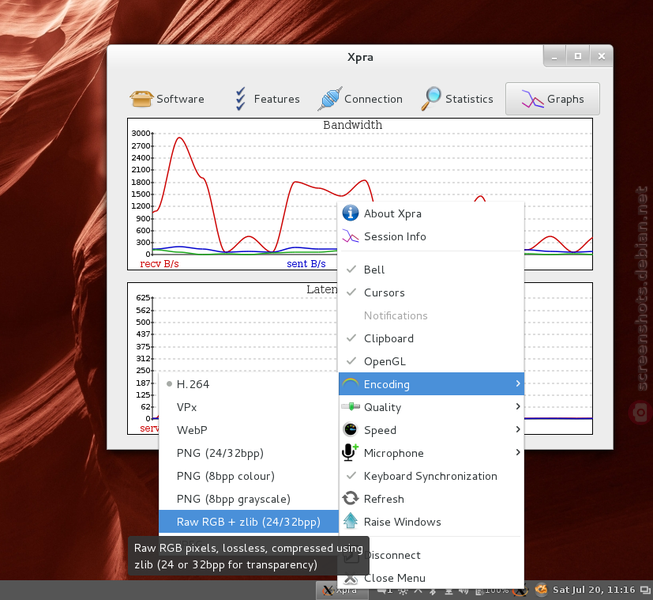Click the Quality slider icon
The image size is (653, 600).
tap(350, 406)
